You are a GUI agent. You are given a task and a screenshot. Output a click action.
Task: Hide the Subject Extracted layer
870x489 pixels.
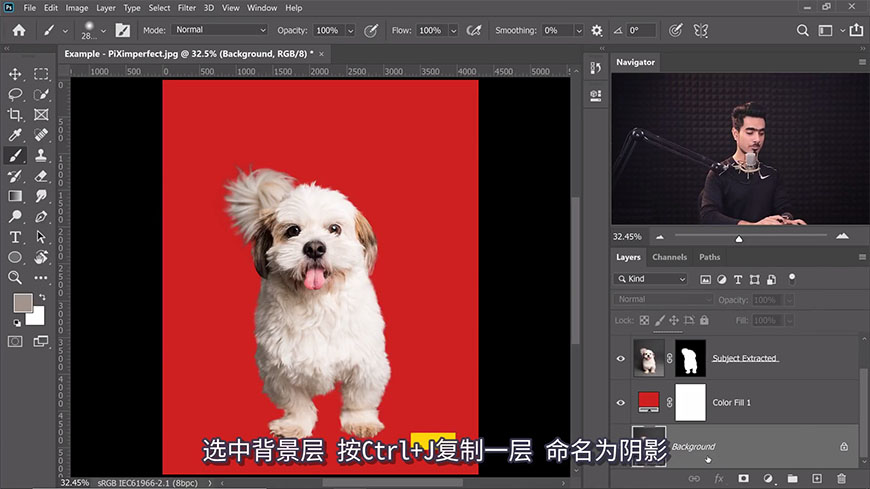pos(621,359)
